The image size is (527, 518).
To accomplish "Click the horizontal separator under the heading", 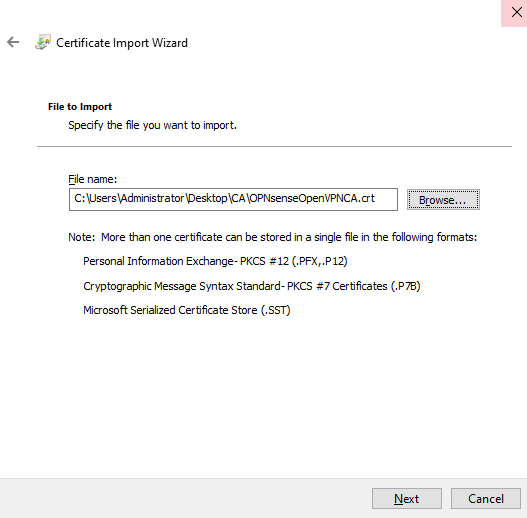I will (274, 147).
